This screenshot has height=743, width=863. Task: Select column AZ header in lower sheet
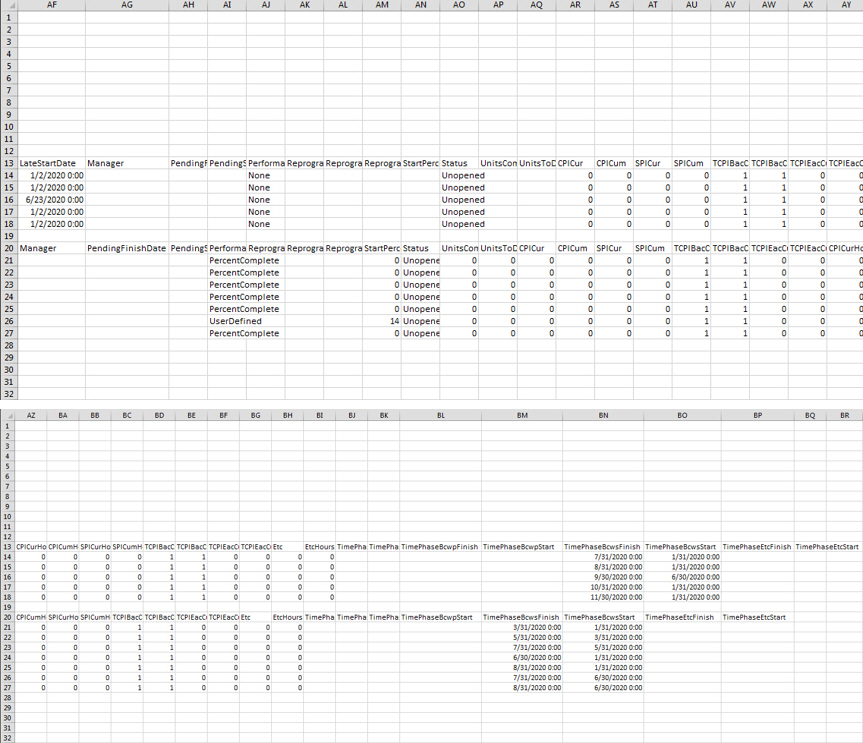pos(31,414)
